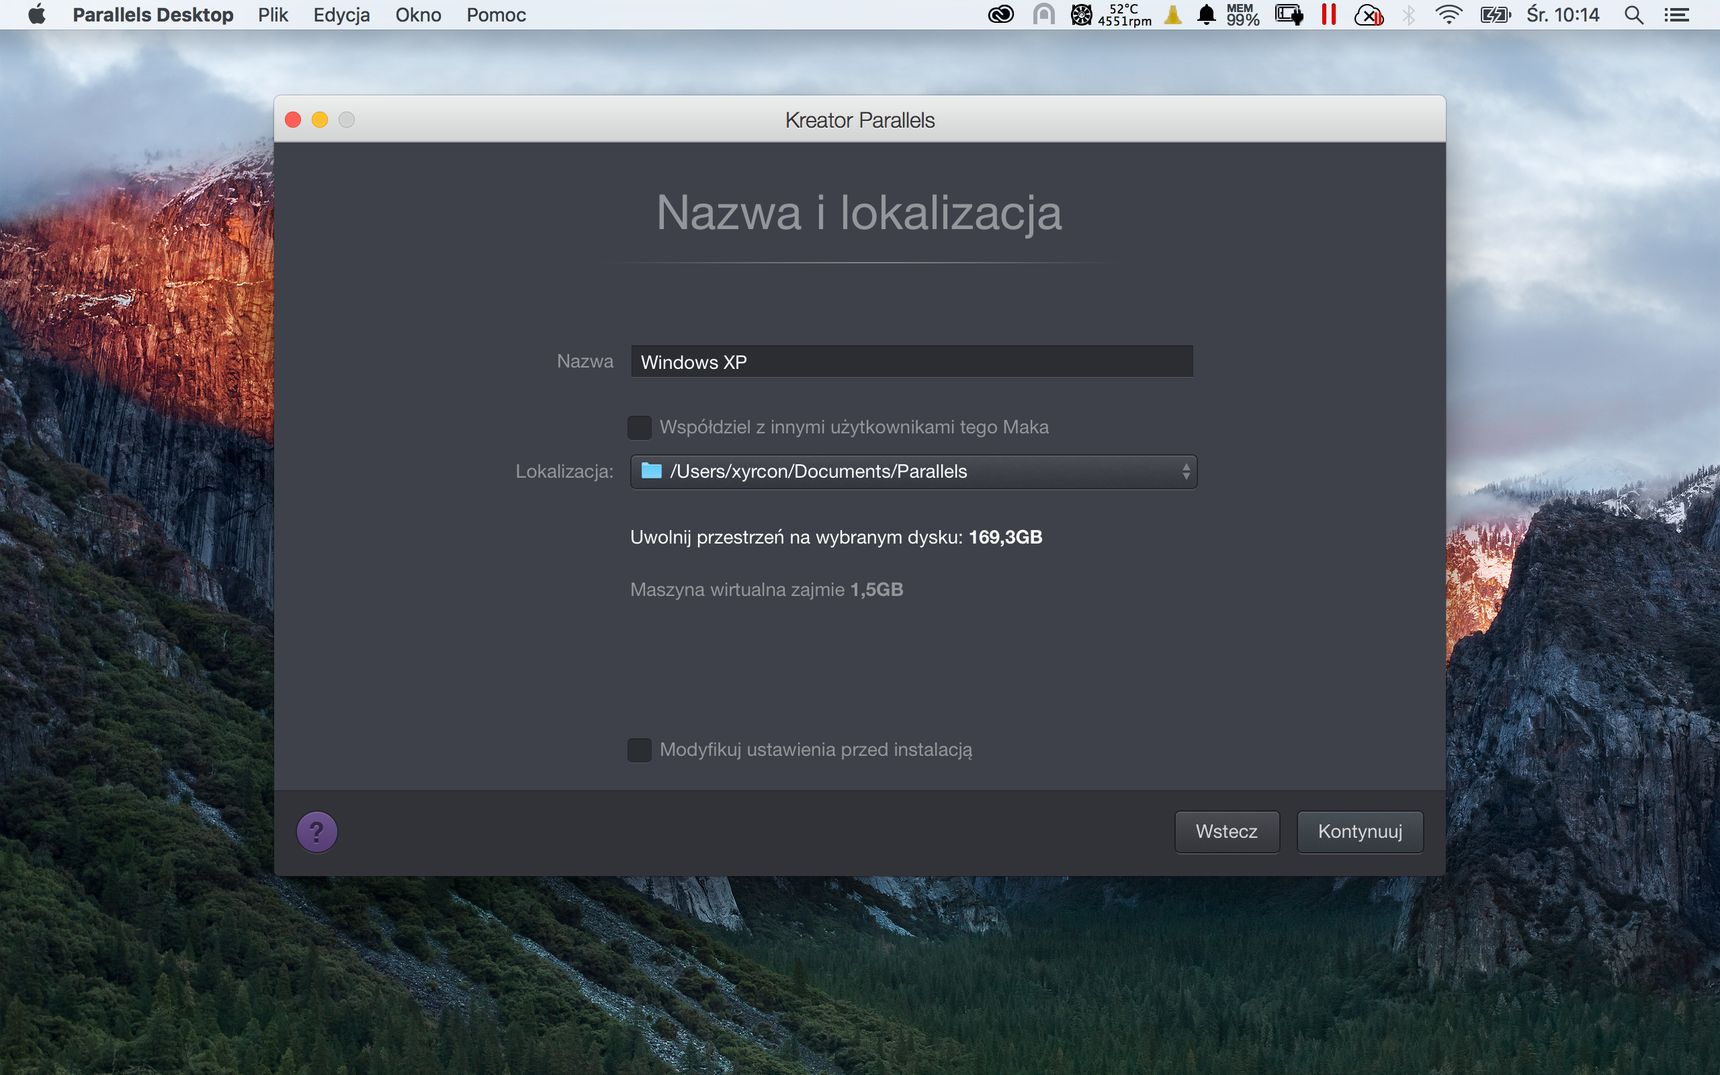Open the MEM 99% memory status item

click(x=1242, y=14)
